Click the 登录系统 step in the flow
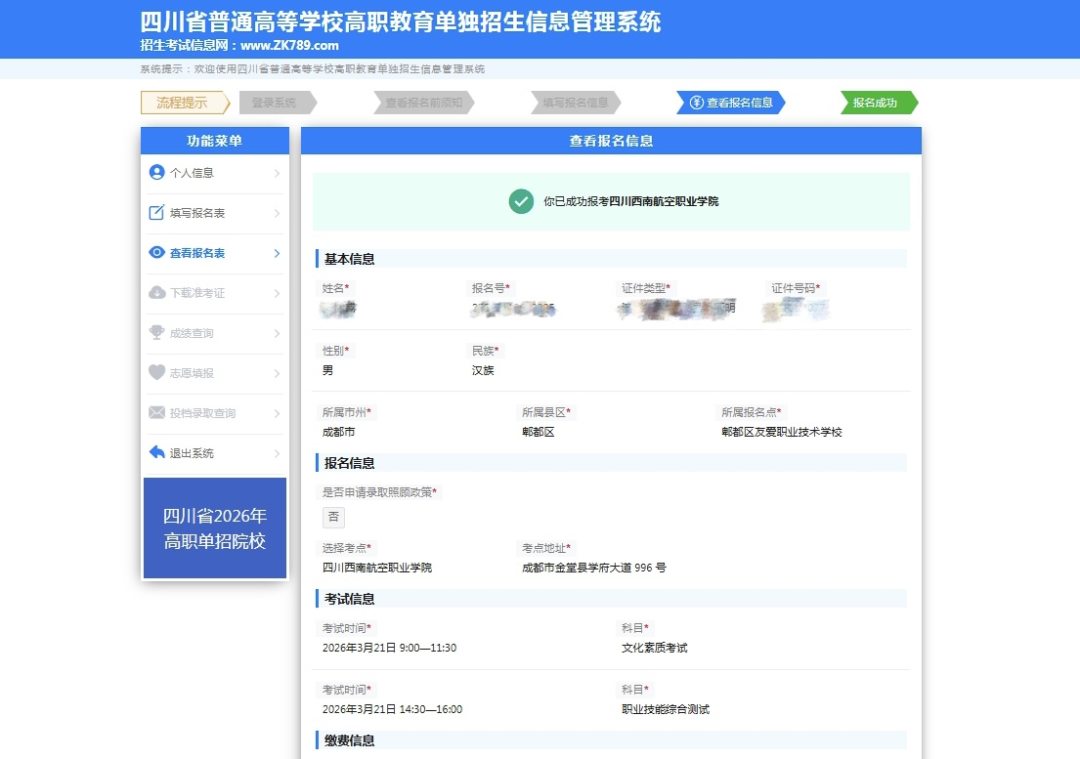The image size is (1080, 759). pyautogui.click(x=275, y=103)
